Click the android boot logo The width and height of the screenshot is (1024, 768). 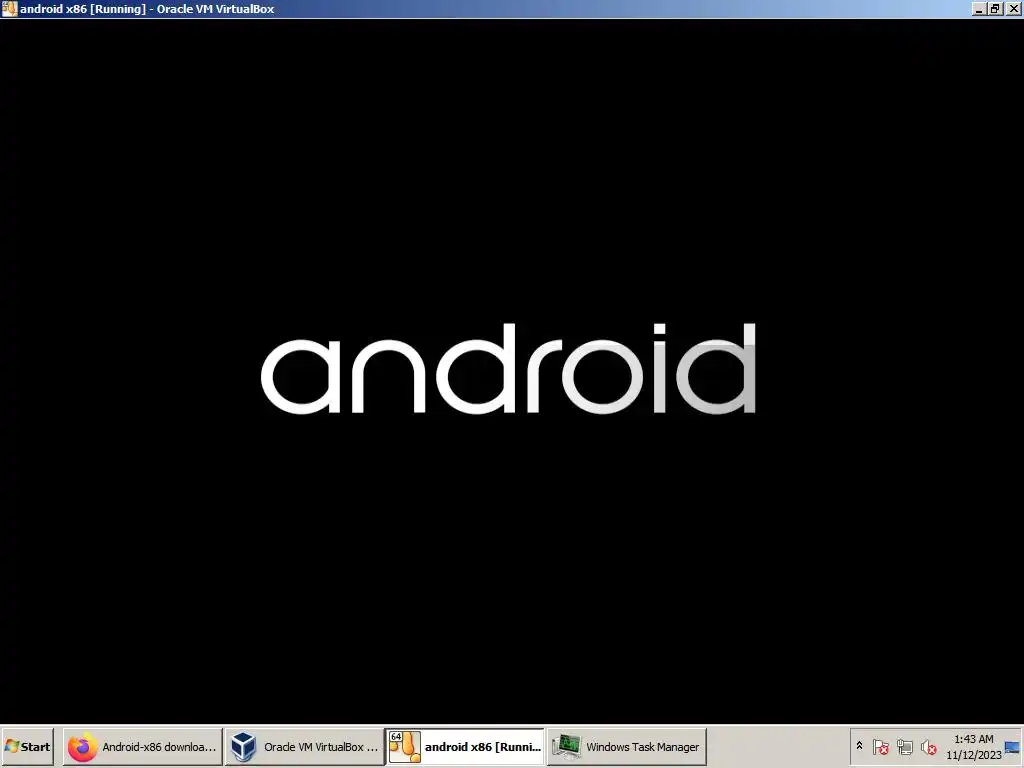(x=508, y=368)
